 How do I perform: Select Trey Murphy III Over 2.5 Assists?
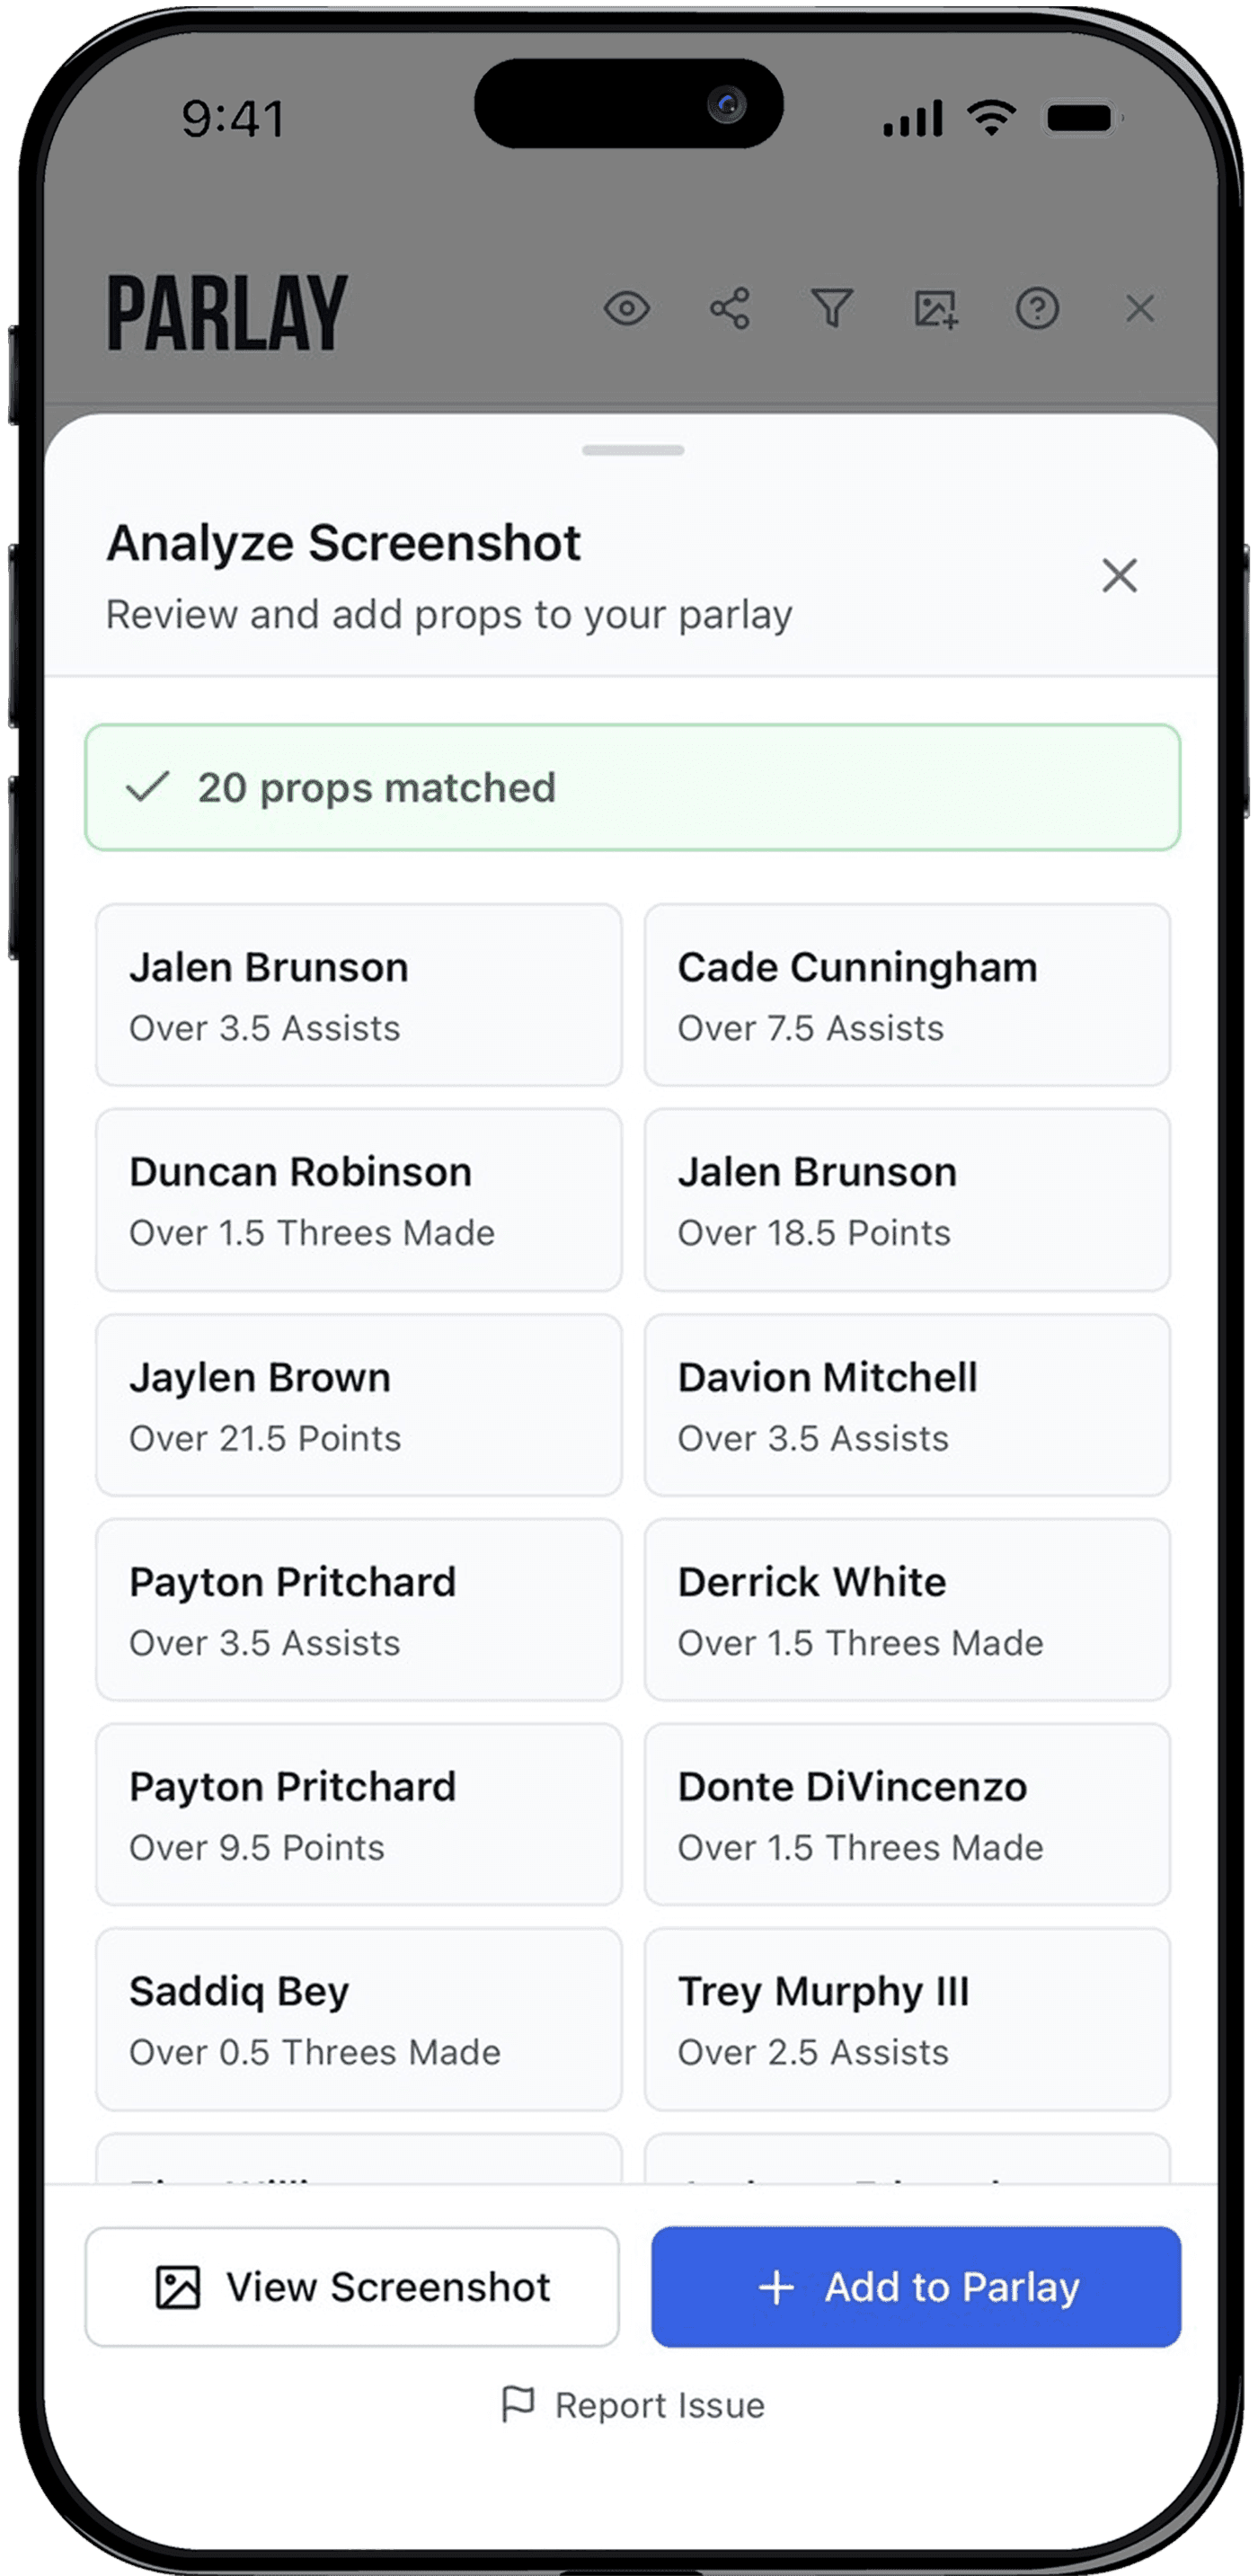pyautogui.click(x=907, y=2019)
